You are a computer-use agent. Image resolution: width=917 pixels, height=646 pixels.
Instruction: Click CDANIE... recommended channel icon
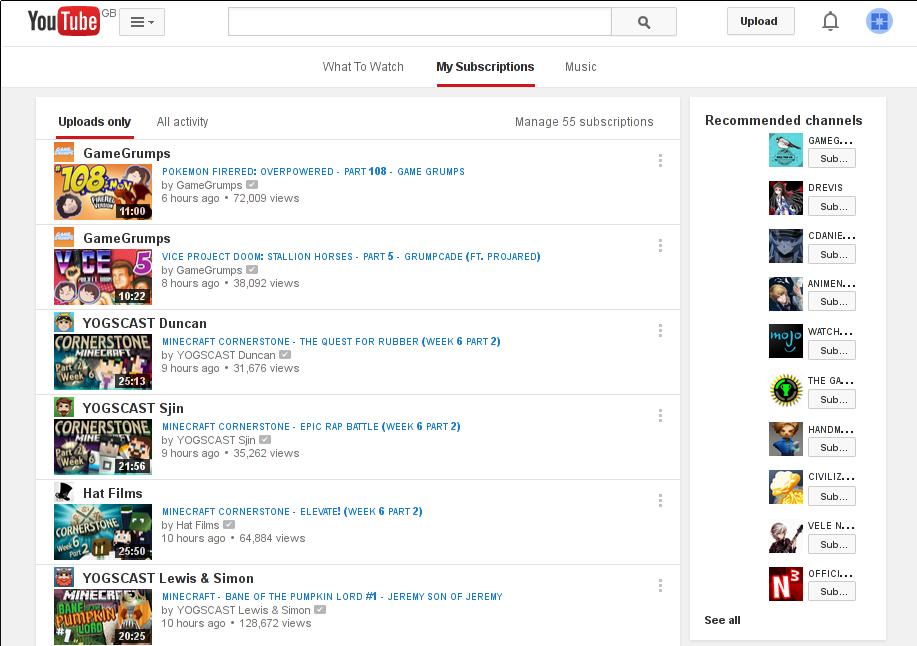[x=785, y=246]
